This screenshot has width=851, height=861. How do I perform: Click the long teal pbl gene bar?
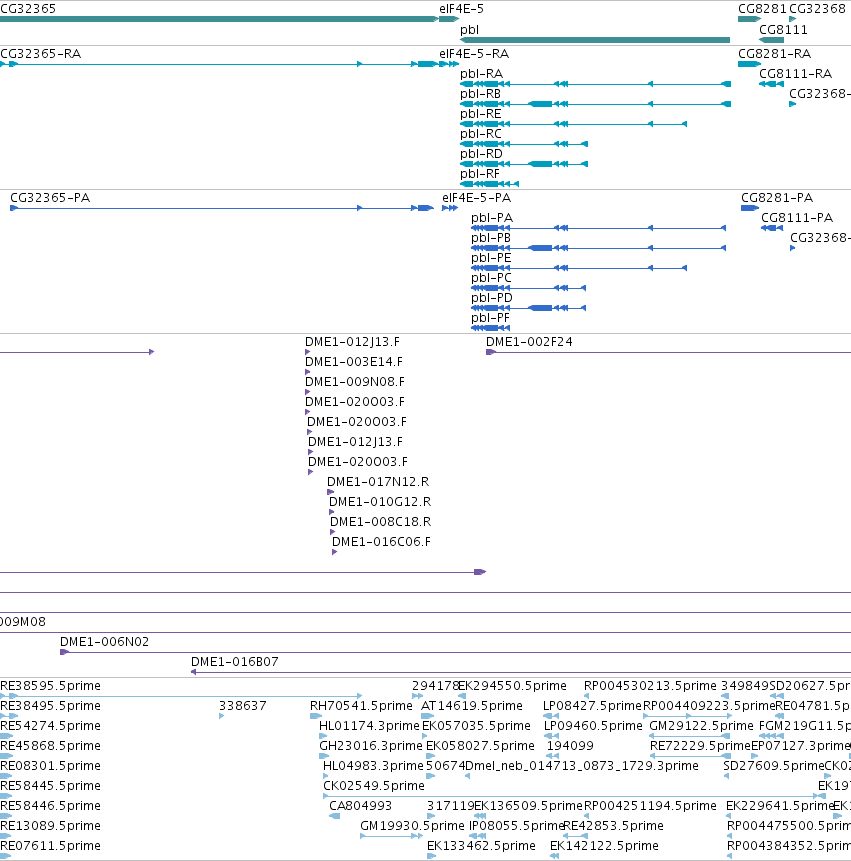(595, 40)
